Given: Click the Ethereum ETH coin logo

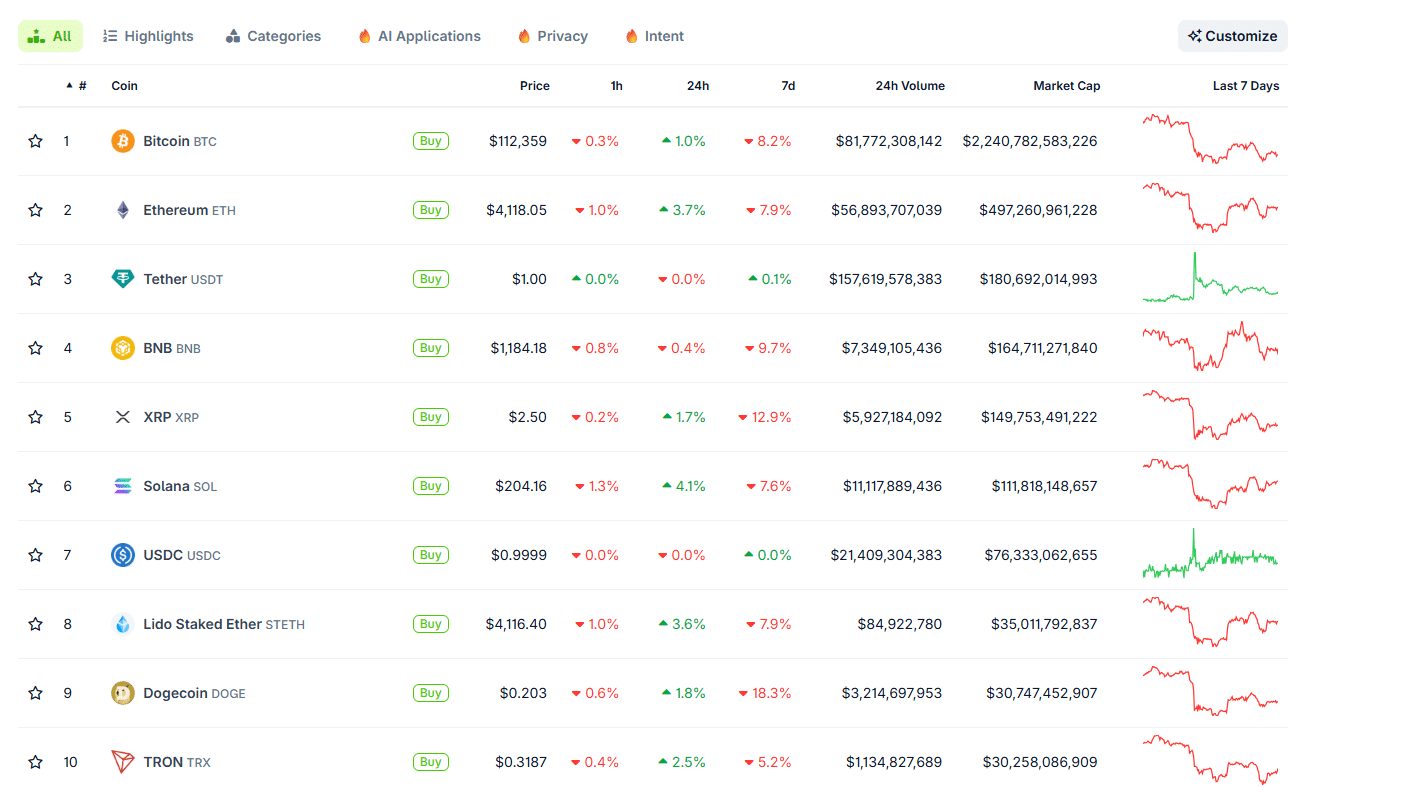Looking at the screenshot, I should (x=122, y=210).
